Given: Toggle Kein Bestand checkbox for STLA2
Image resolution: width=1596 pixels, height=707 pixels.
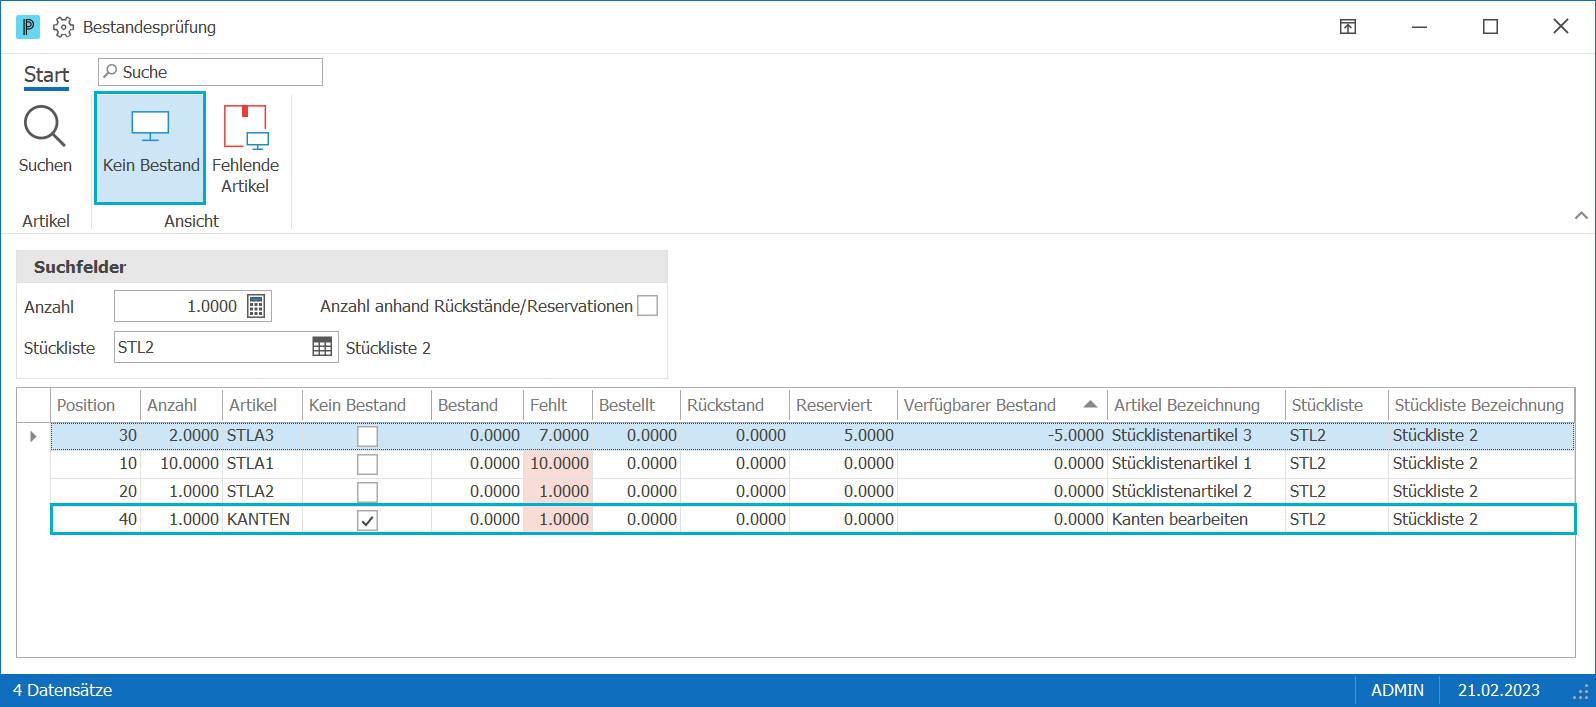Looking at the screenshot, I should [368, 492].
